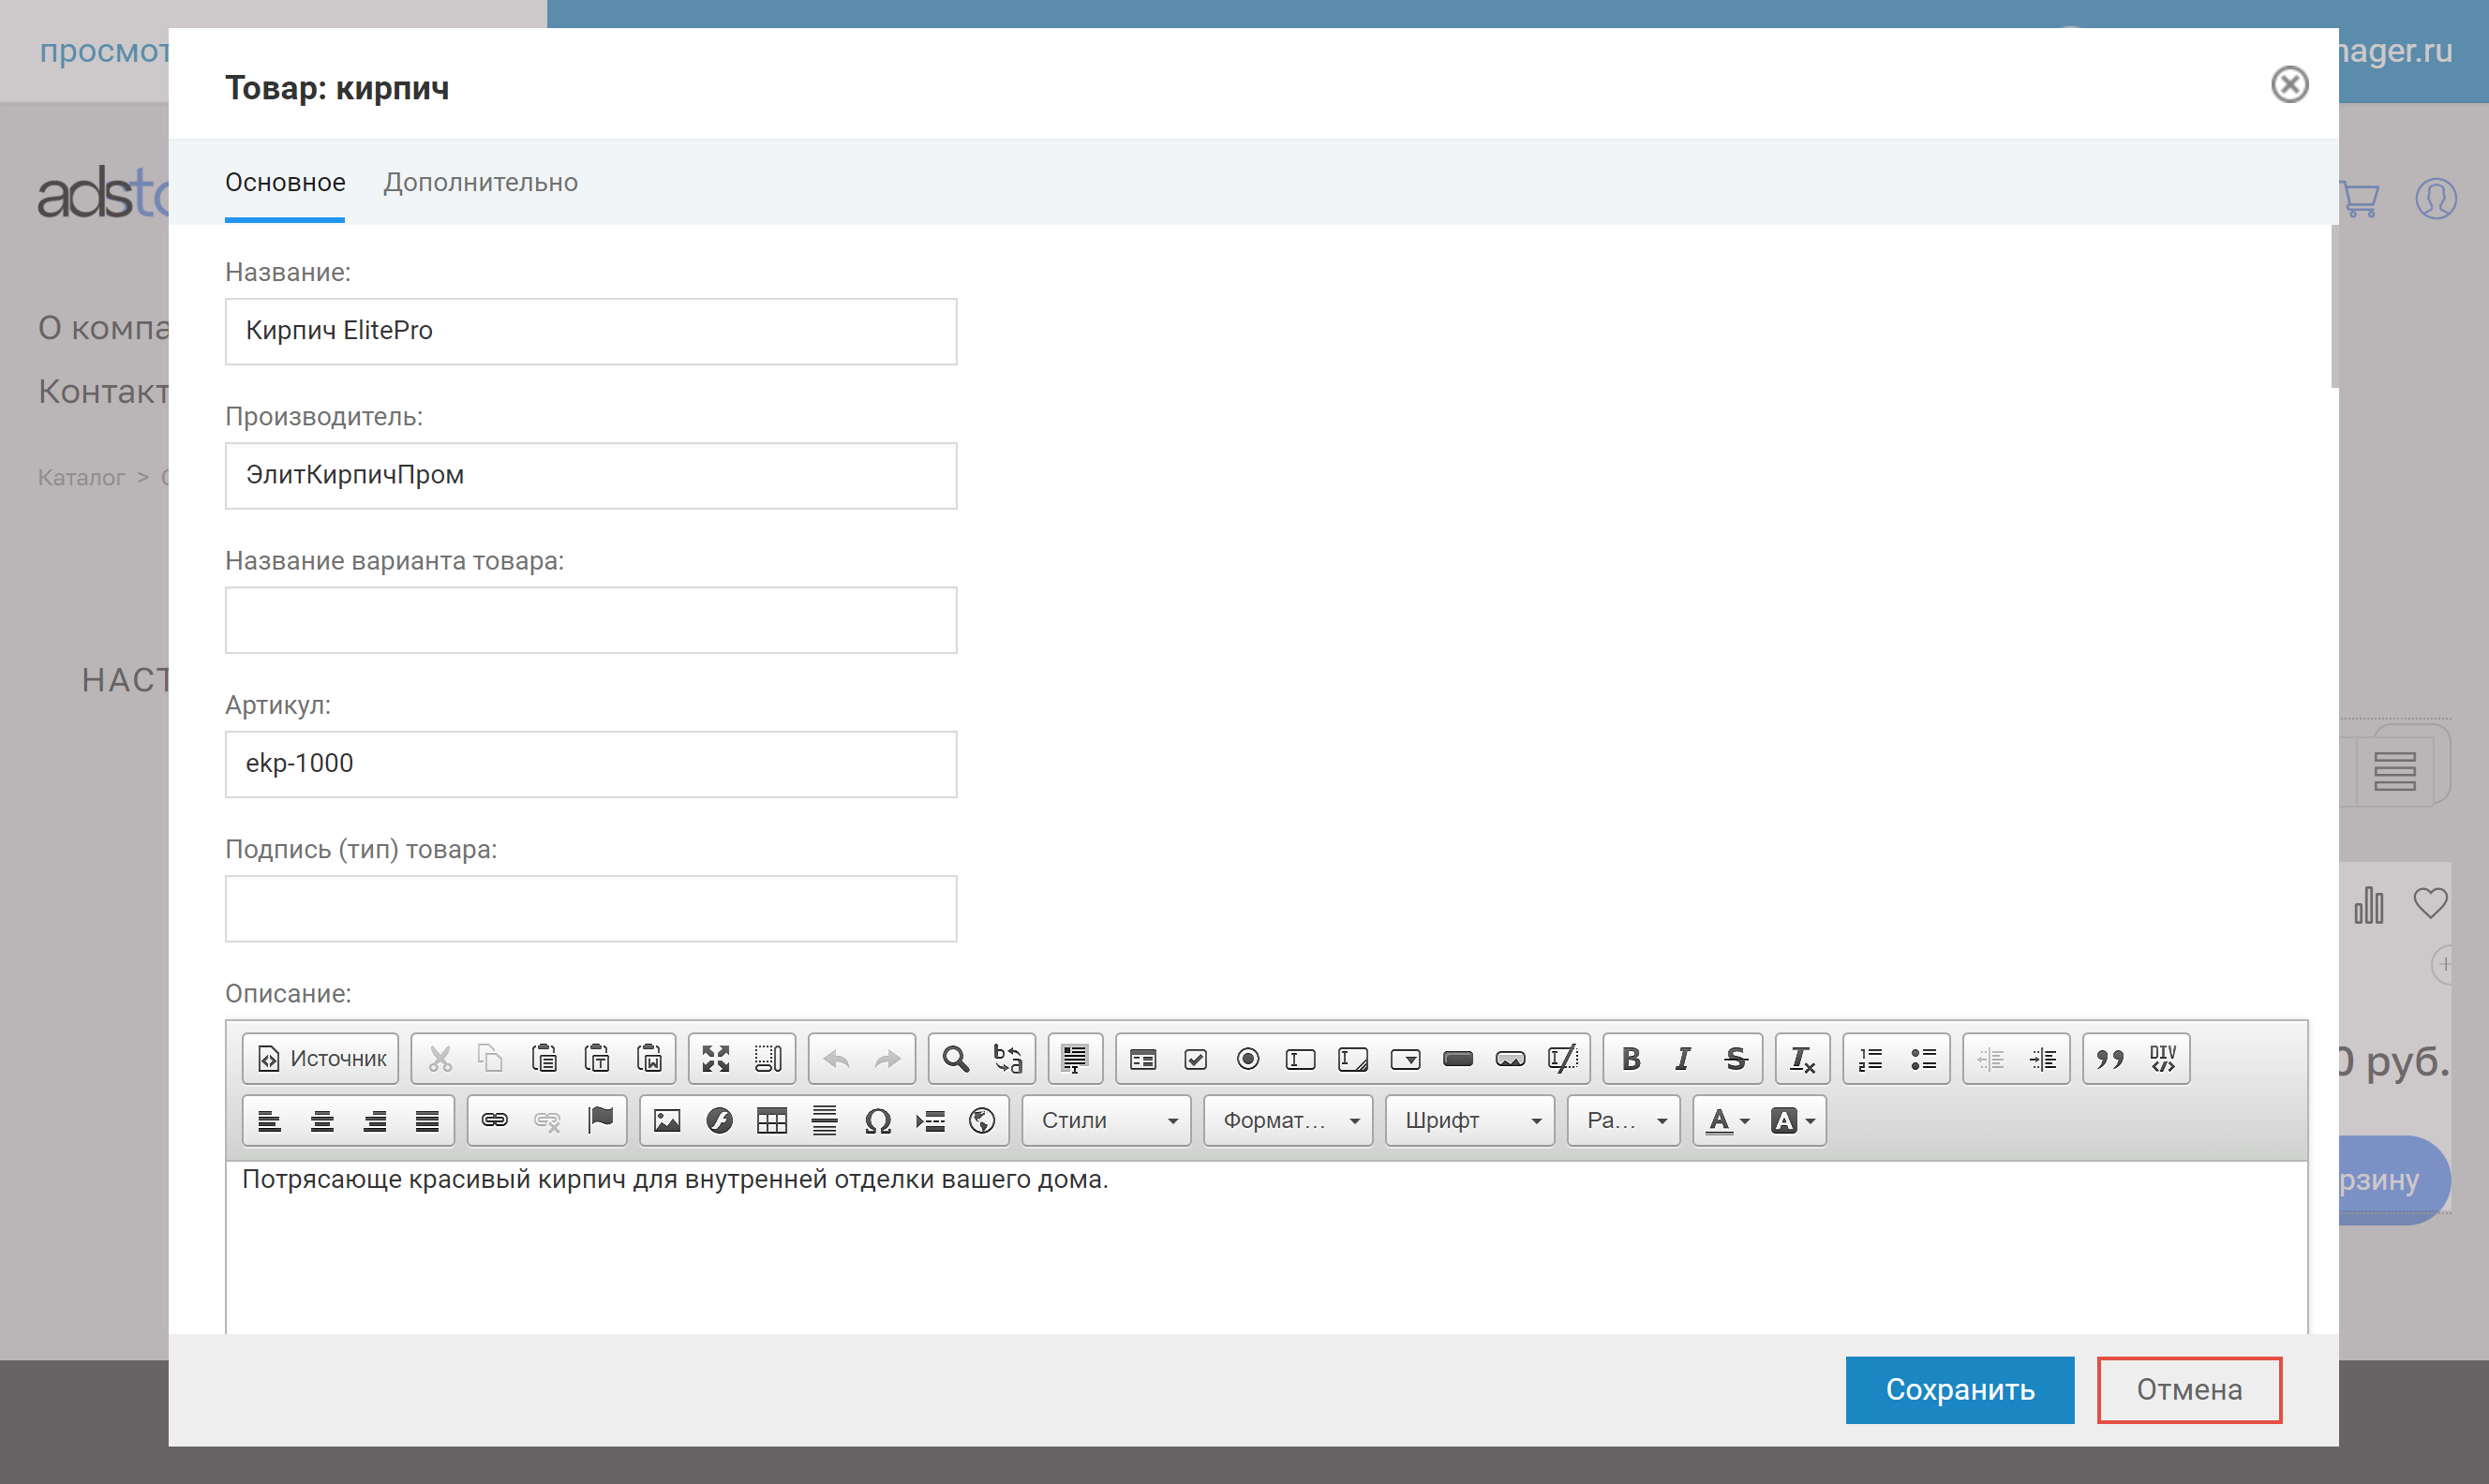
Task: Toggle italic formatting
Action: pyautogui.click(x=1683, y=1058)
